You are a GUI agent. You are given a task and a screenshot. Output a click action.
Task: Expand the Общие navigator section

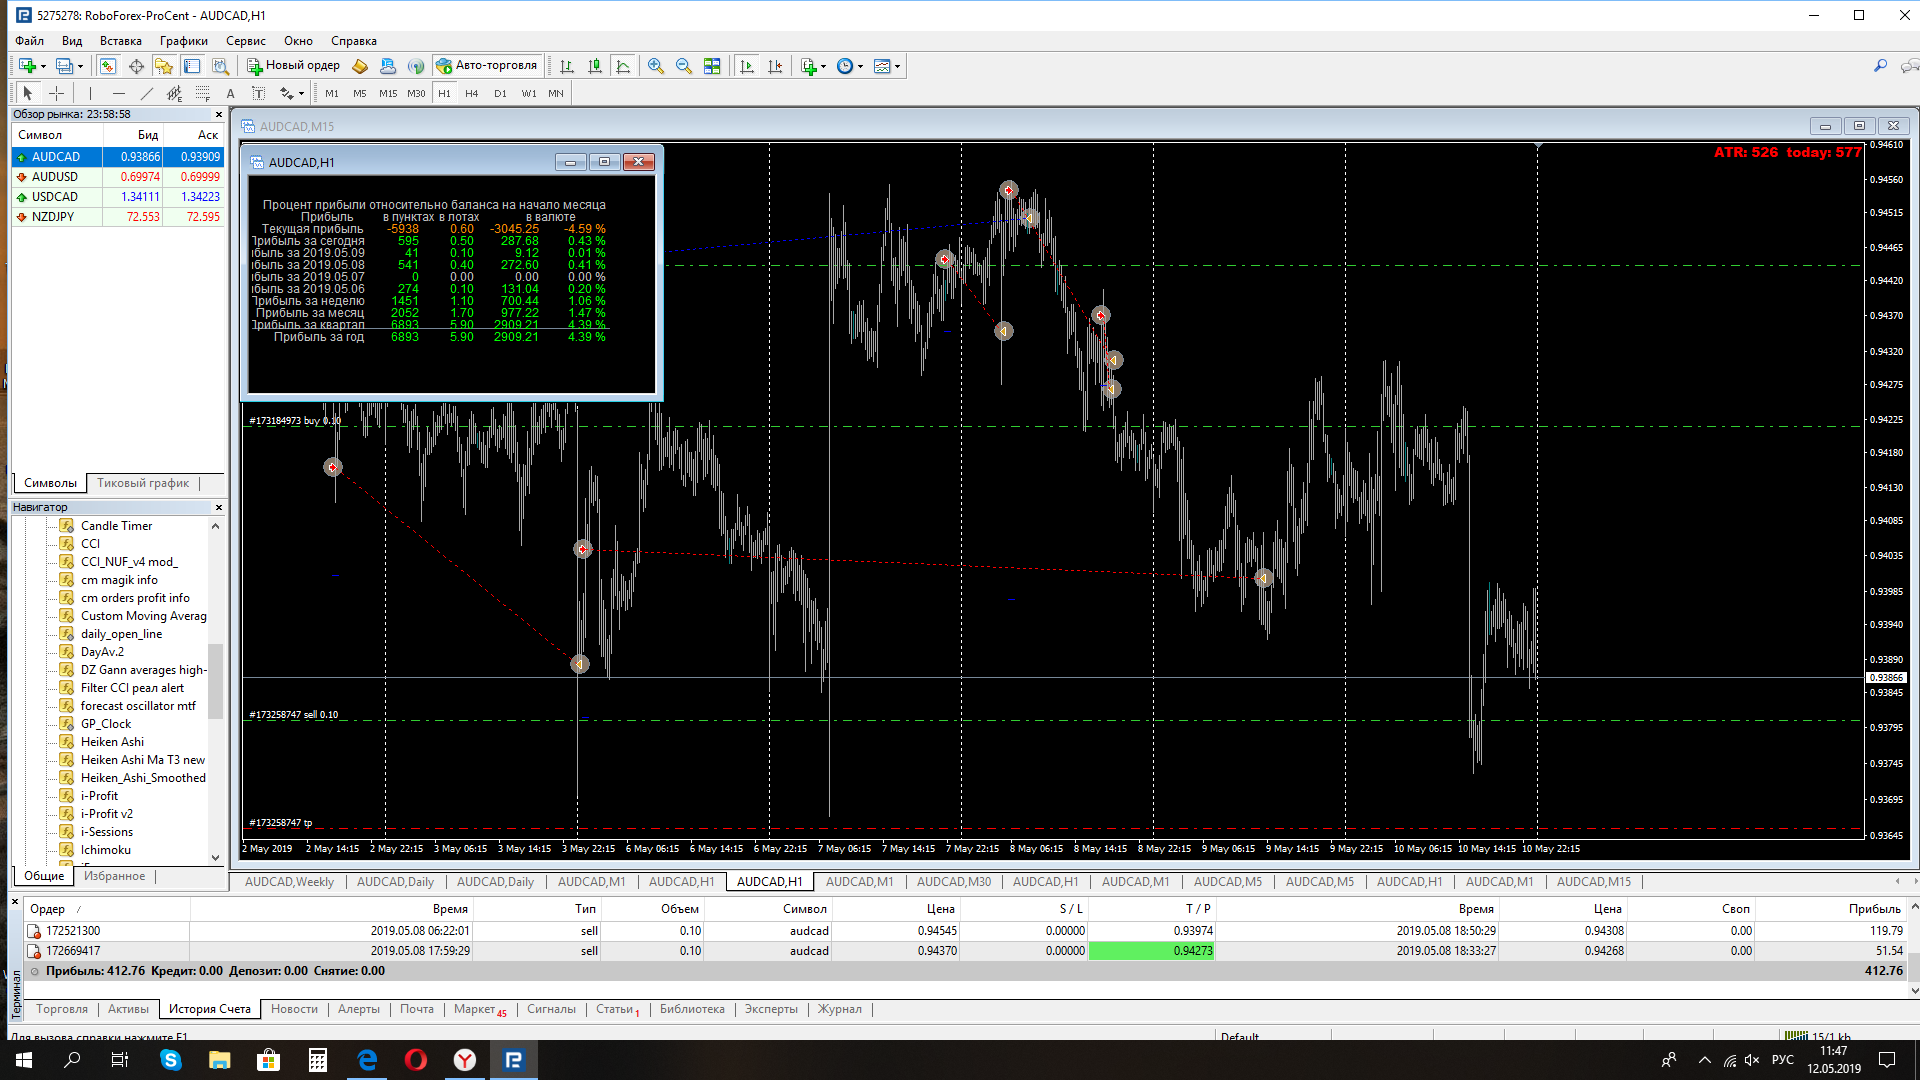coord(44,878)
